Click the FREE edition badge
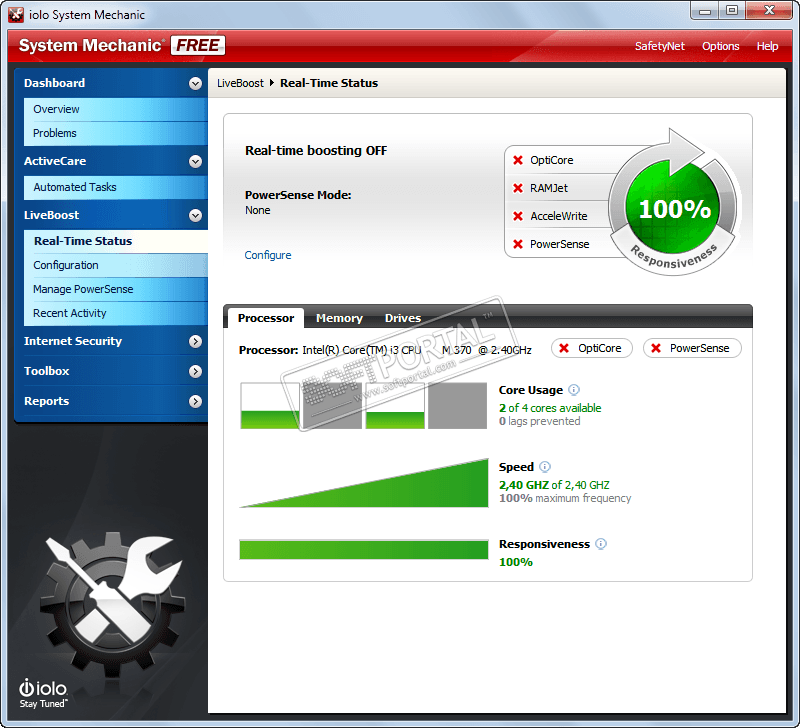Viewport: 800px width, 728px height. click(x=198, y=45)
